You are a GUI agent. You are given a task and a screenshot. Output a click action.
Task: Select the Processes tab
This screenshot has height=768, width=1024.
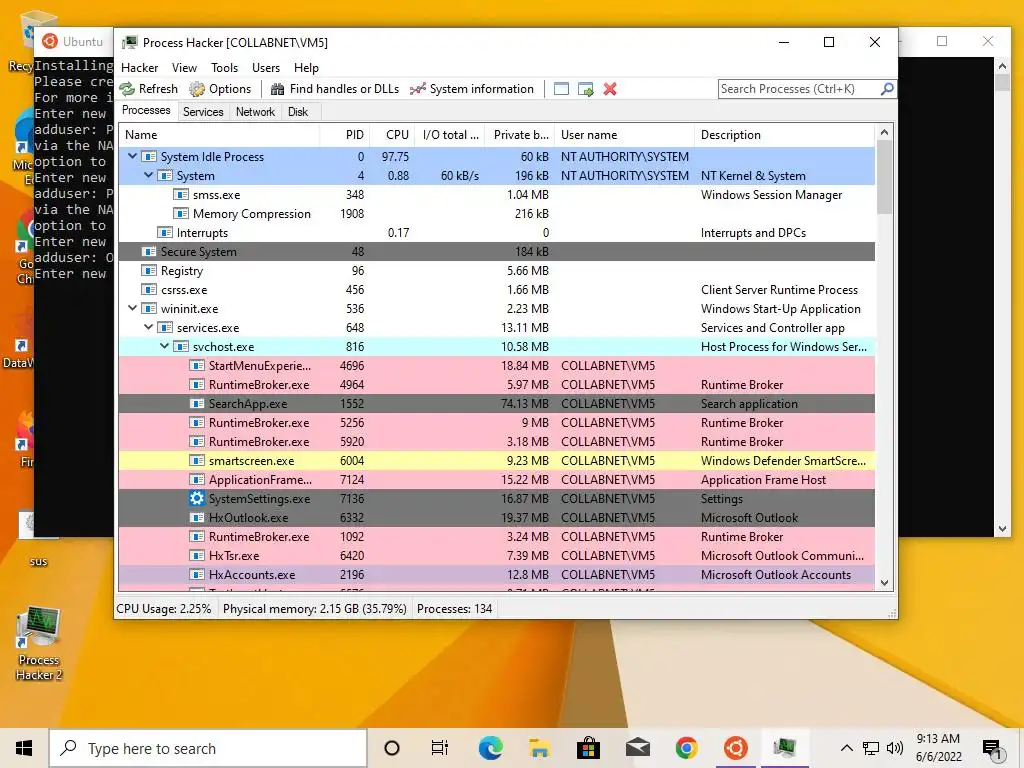[x=146, y=110]
